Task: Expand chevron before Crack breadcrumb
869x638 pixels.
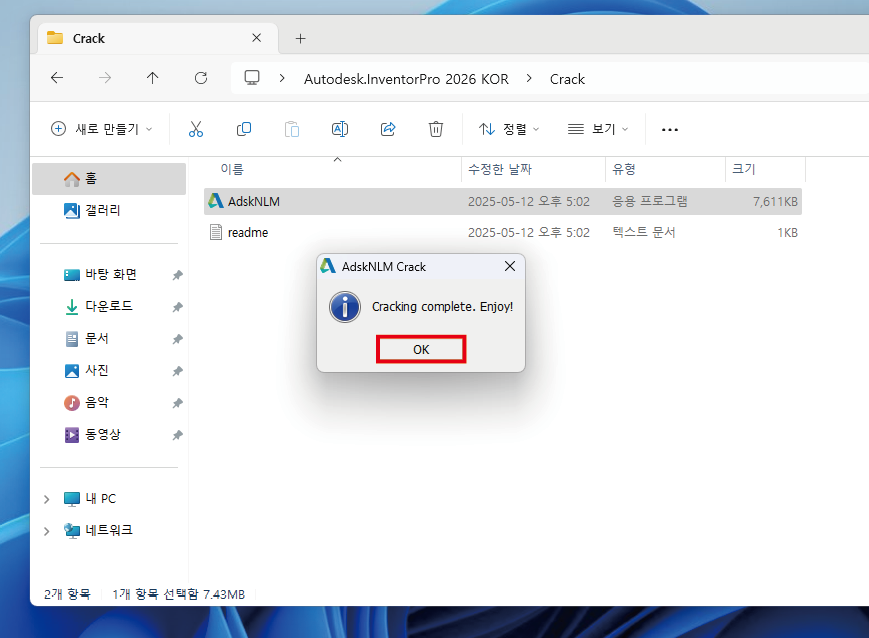Action: coord(529,78)
